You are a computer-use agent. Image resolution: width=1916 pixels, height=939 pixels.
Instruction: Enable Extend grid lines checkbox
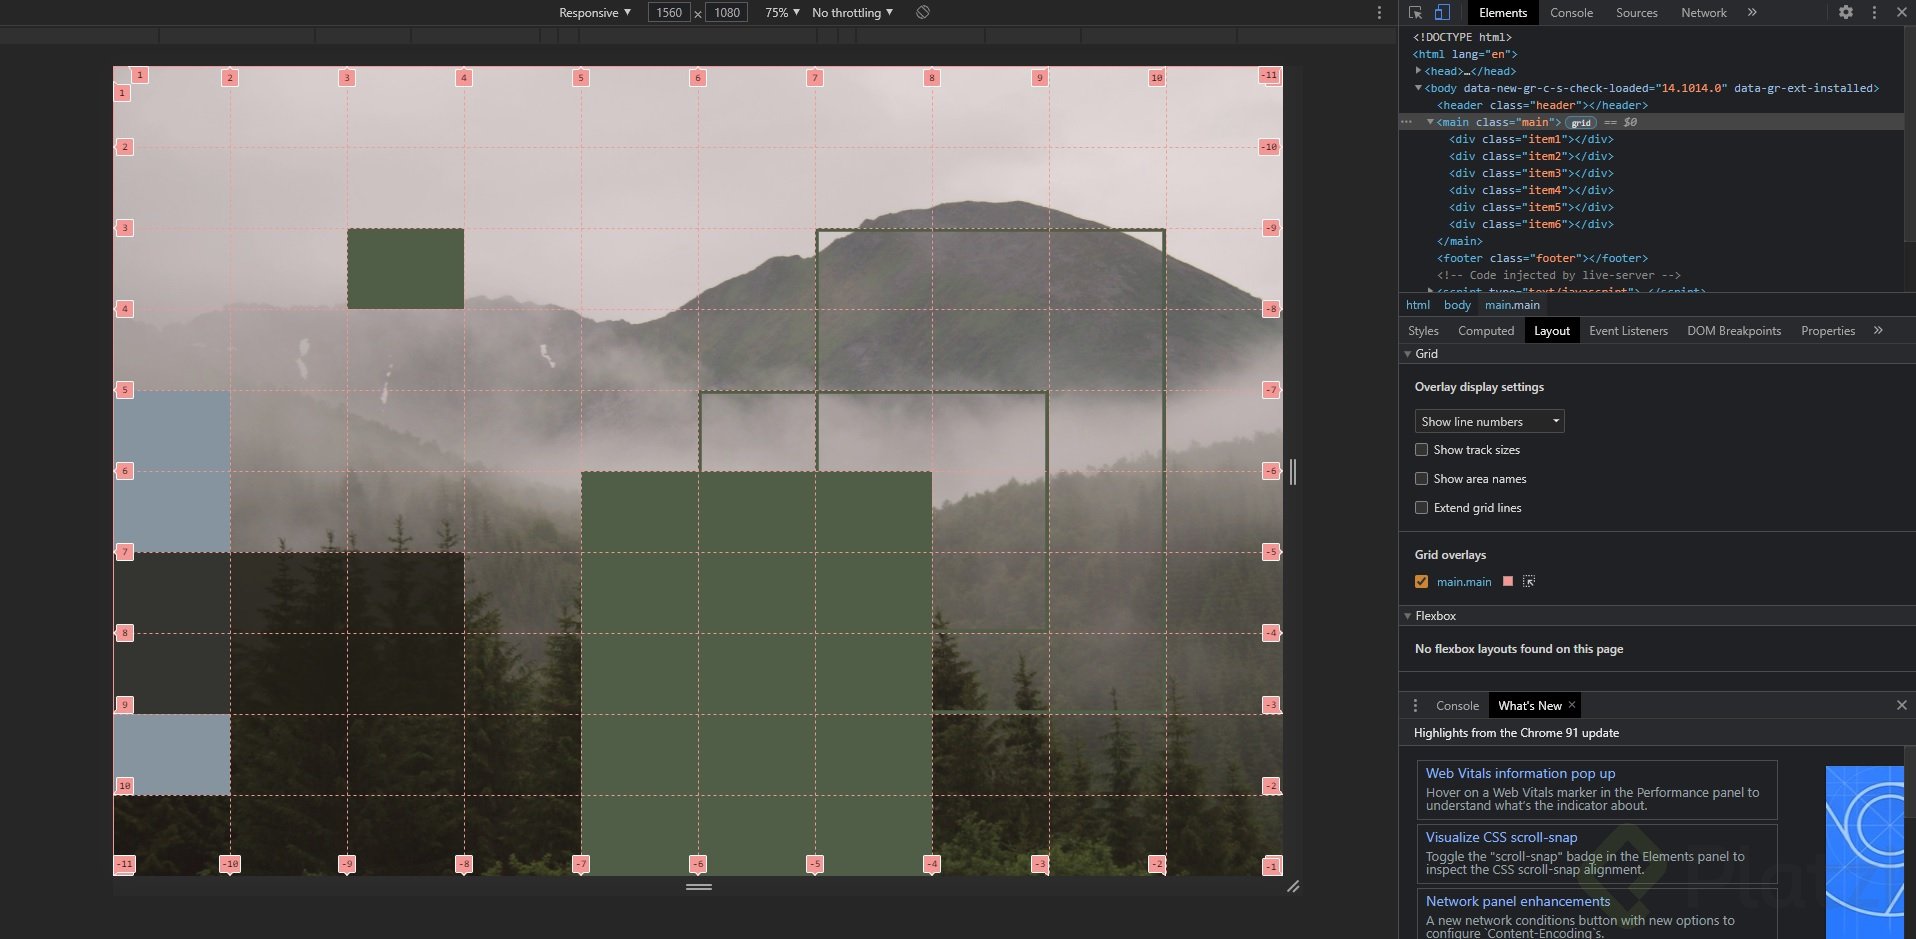[x=1421, y=508]
